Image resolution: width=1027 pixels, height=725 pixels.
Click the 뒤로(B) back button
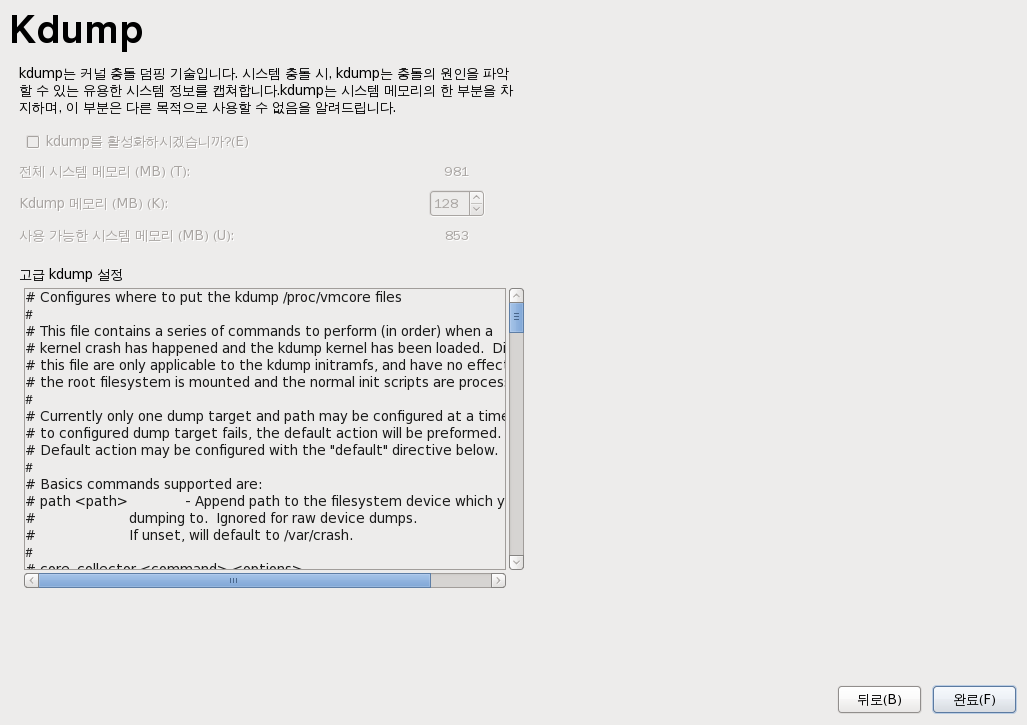coord(879,699)
